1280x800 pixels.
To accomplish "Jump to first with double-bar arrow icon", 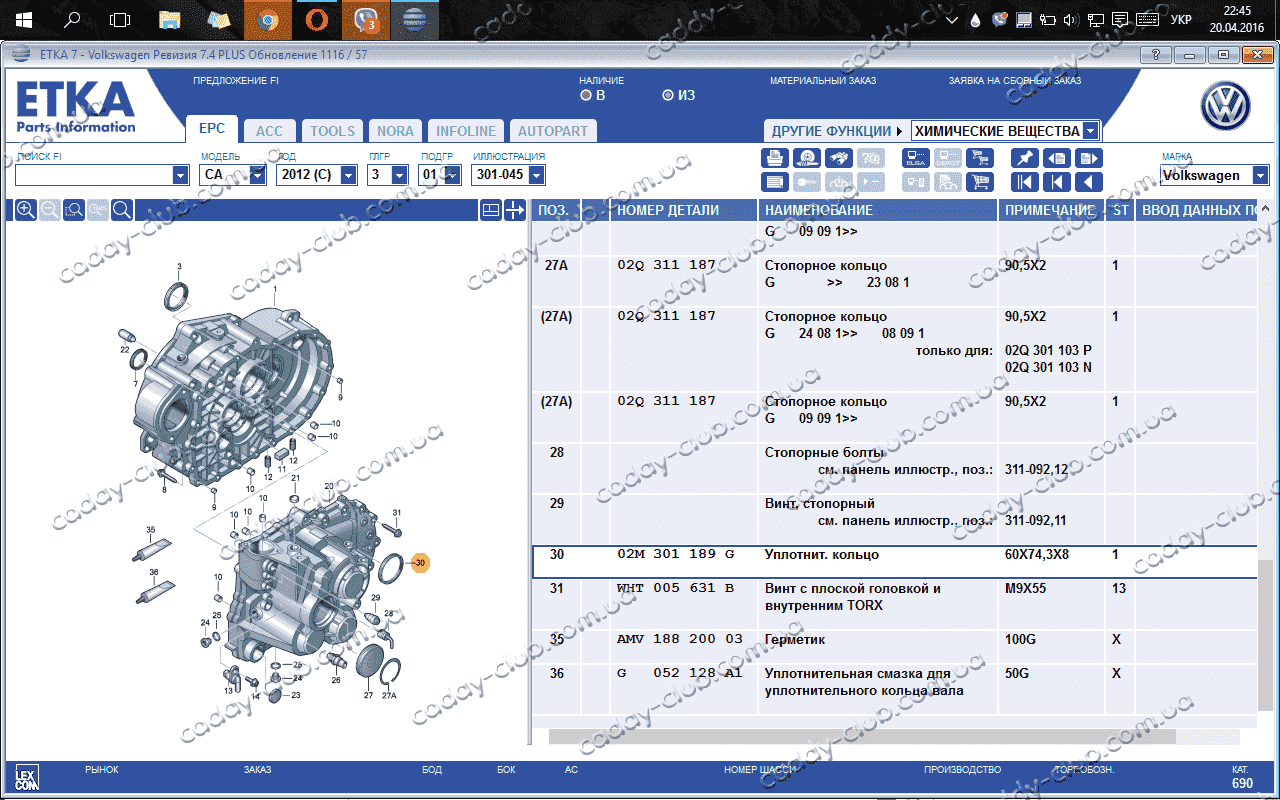I will (x=1025, y=182).
